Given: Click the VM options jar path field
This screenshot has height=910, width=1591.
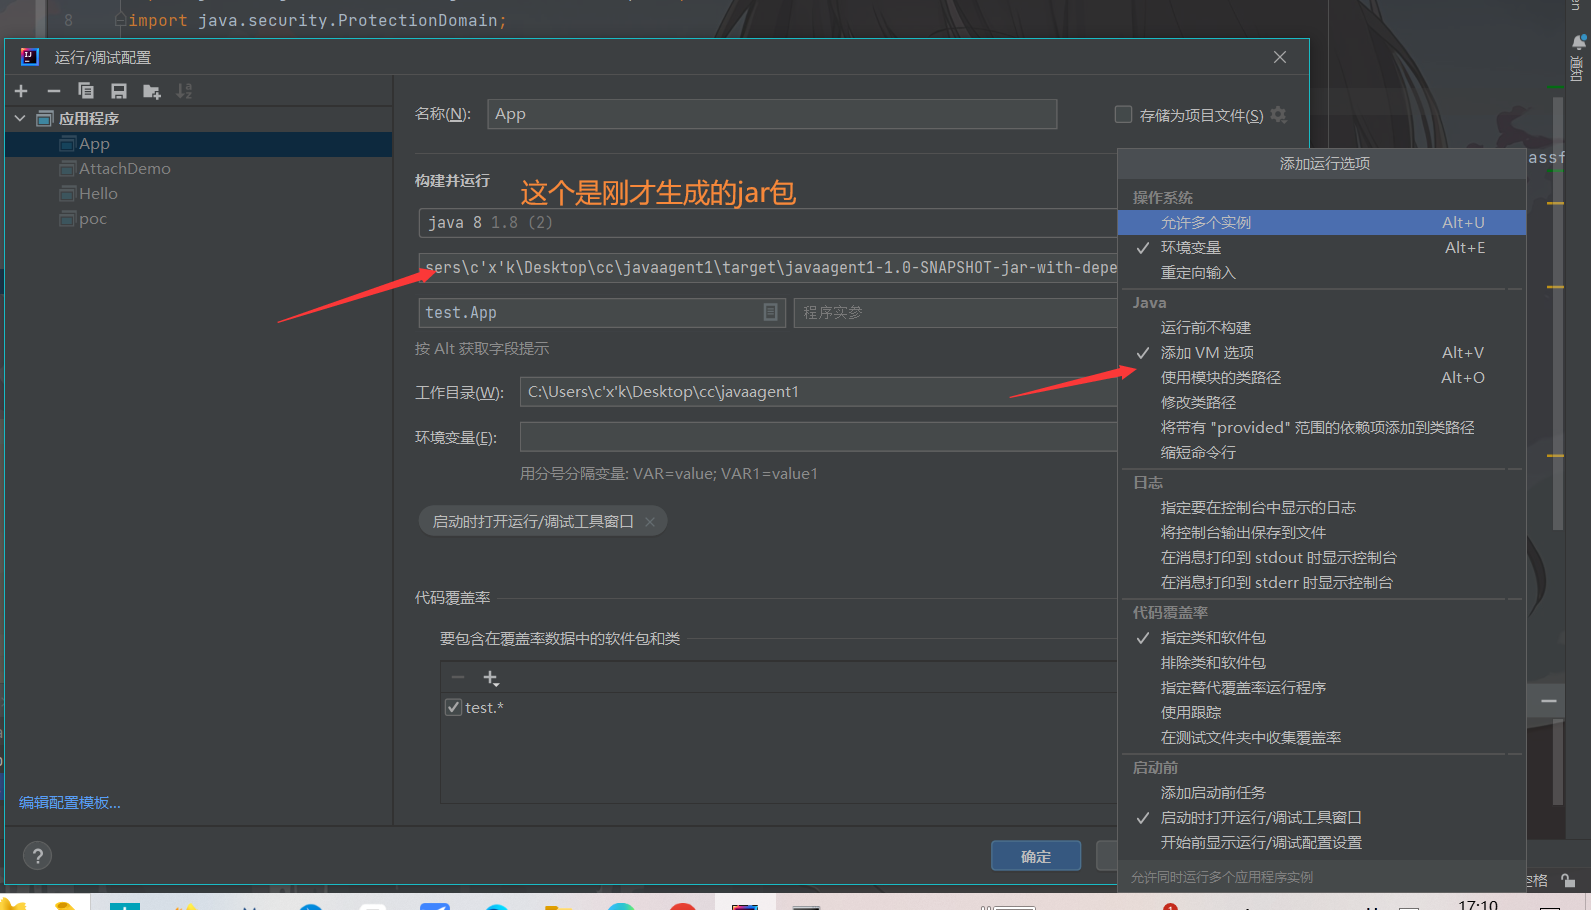Looking at the screenshot, I should pos(767,268).
